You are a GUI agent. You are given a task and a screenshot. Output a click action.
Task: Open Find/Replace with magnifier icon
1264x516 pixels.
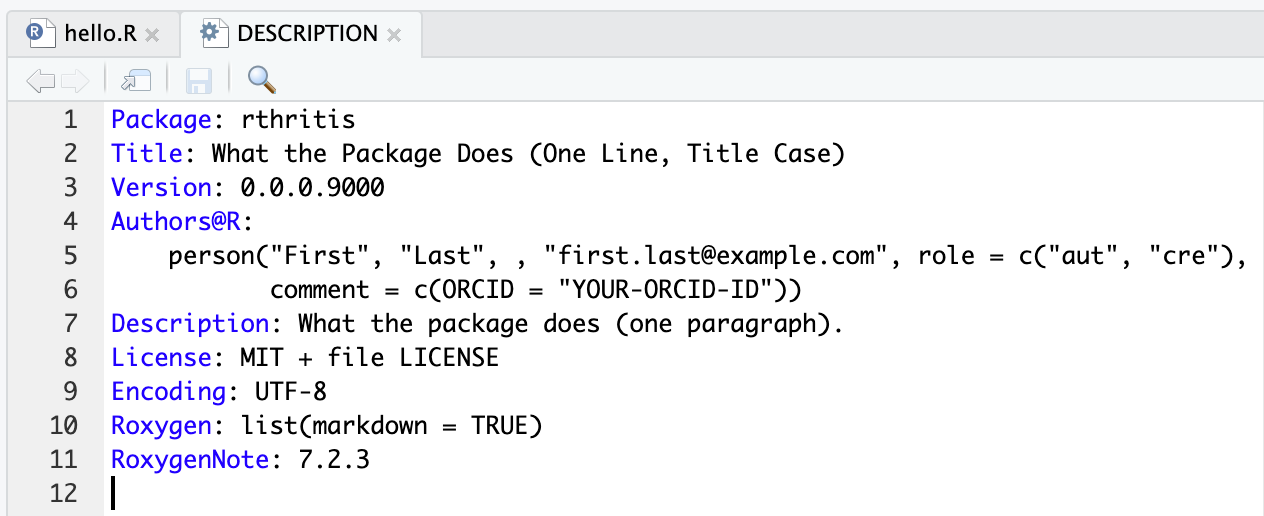coord(261,79)
